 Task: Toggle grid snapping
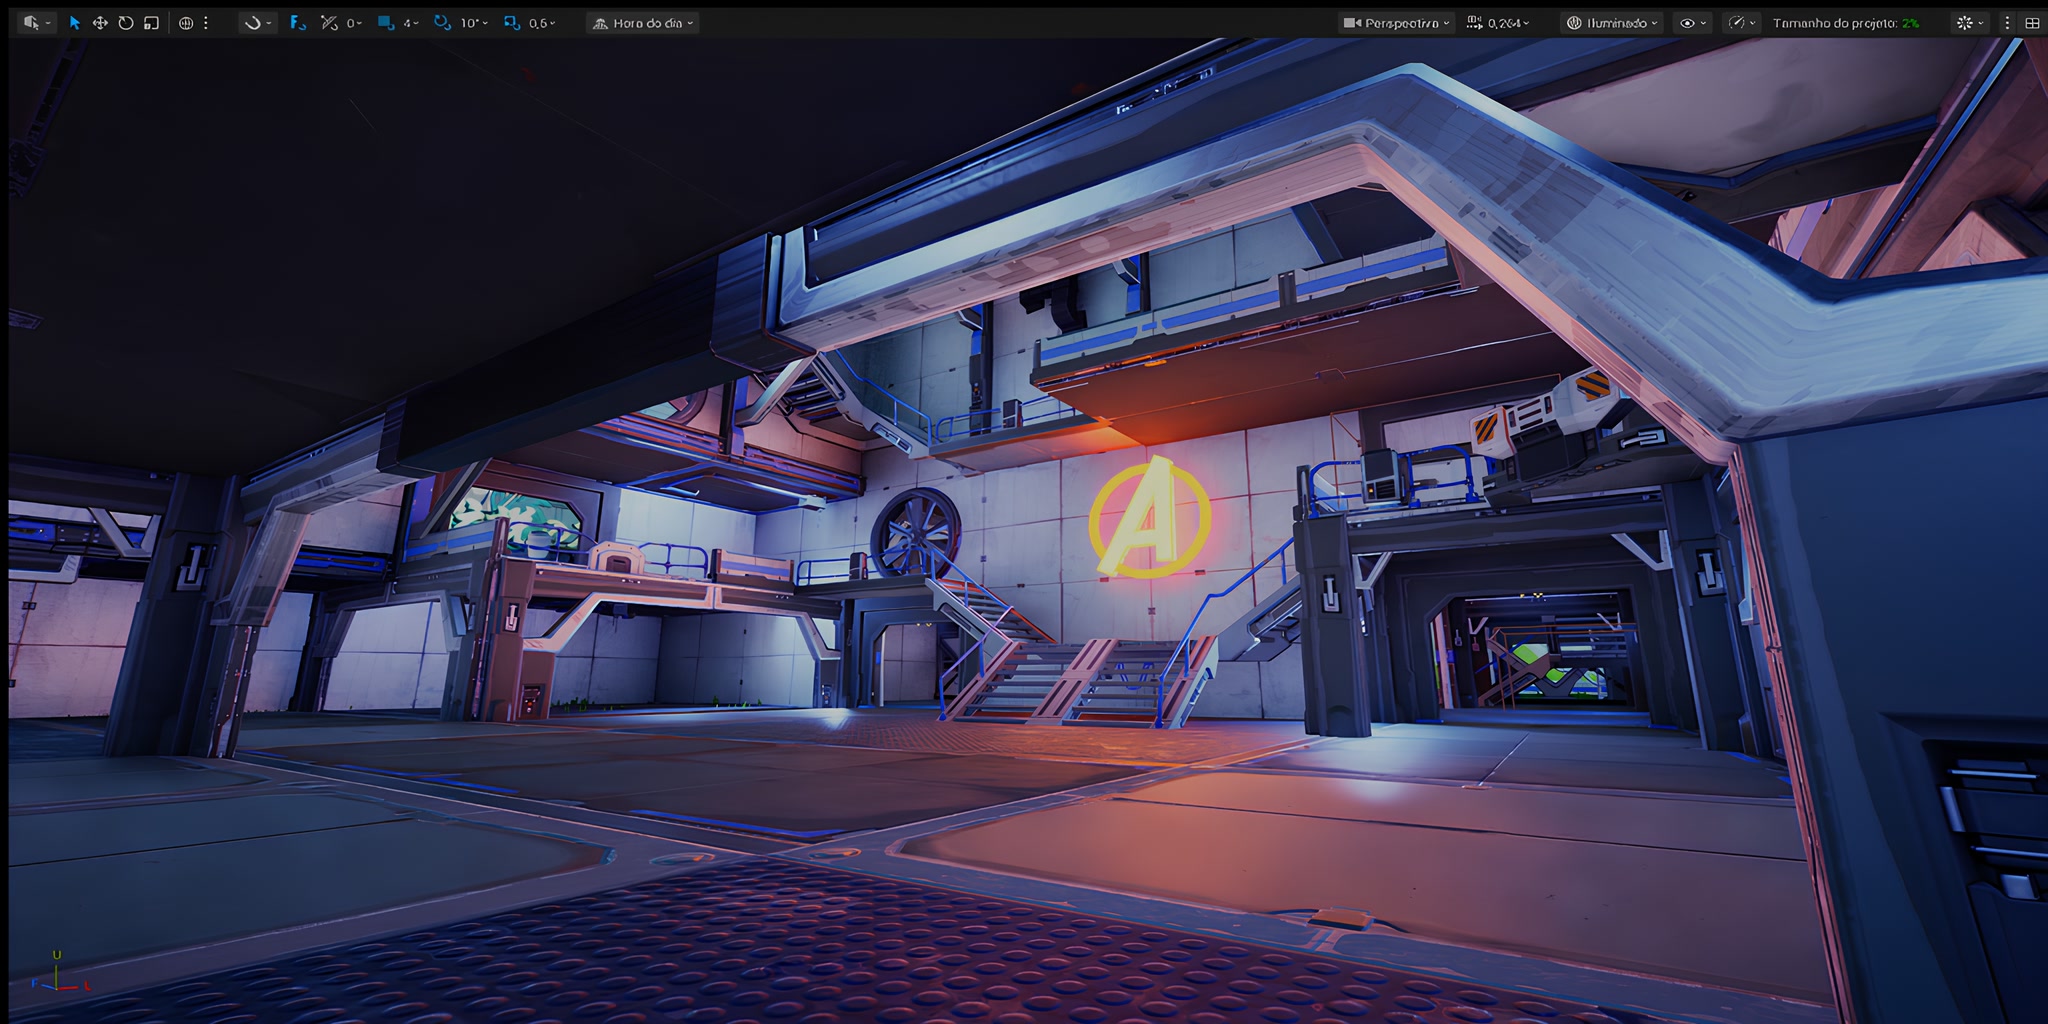point(386,23)
